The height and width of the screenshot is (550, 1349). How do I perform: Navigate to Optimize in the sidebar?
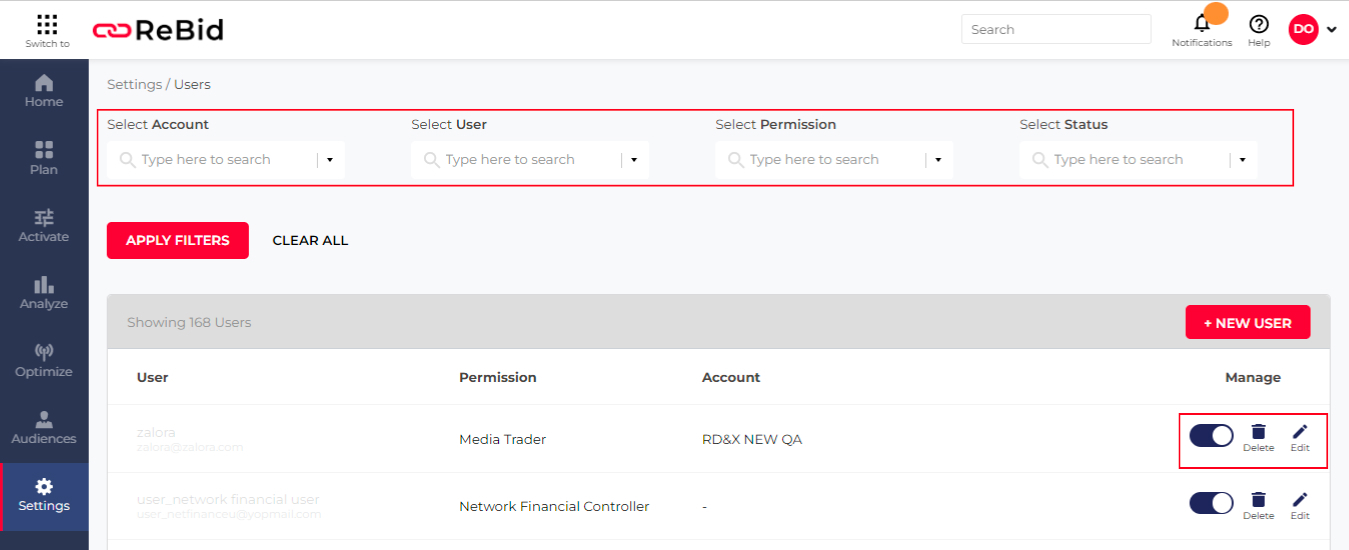pyautogui.click(x=44, y=361)
